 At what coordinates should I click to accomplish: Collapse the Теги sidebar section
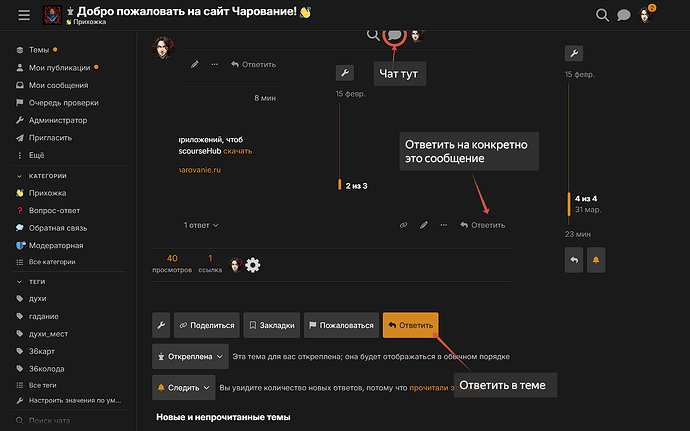pos(29,282)
